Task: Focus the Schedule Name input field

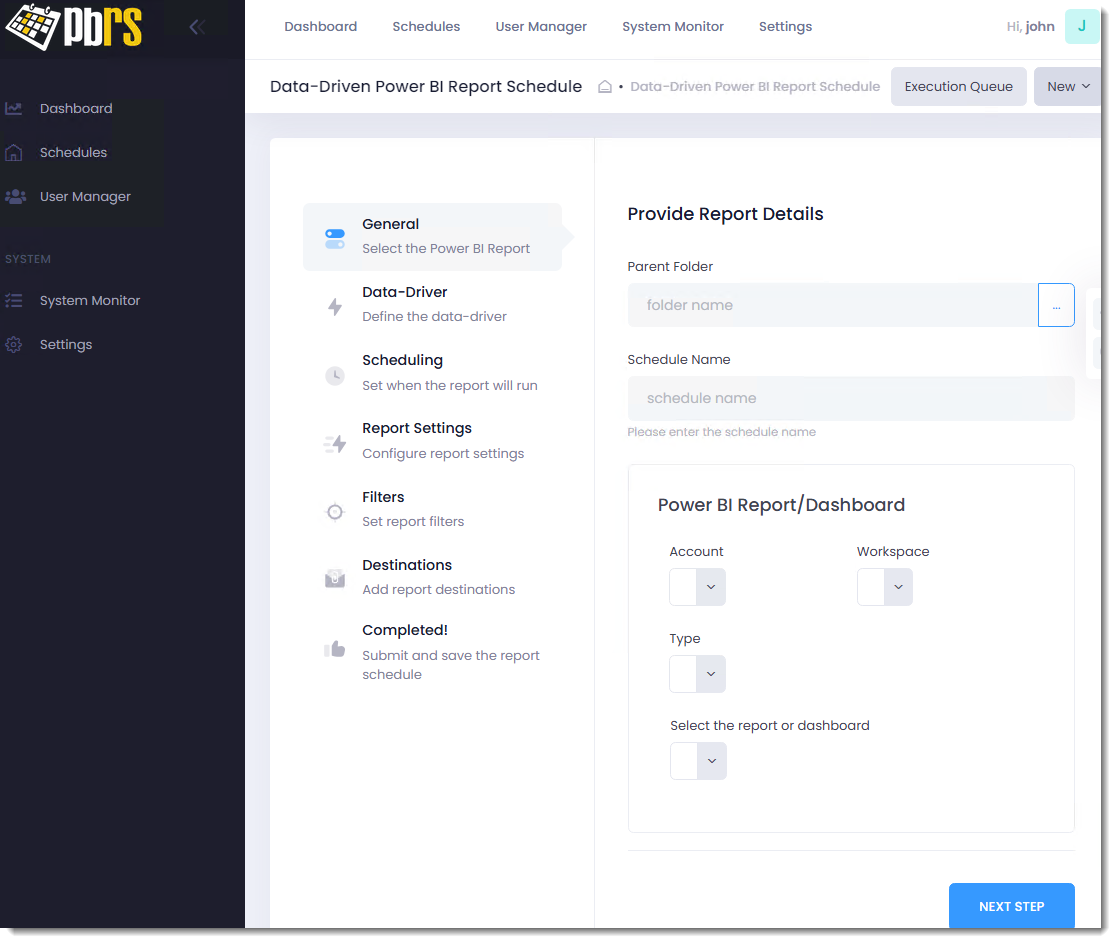Action: [851, 399]
